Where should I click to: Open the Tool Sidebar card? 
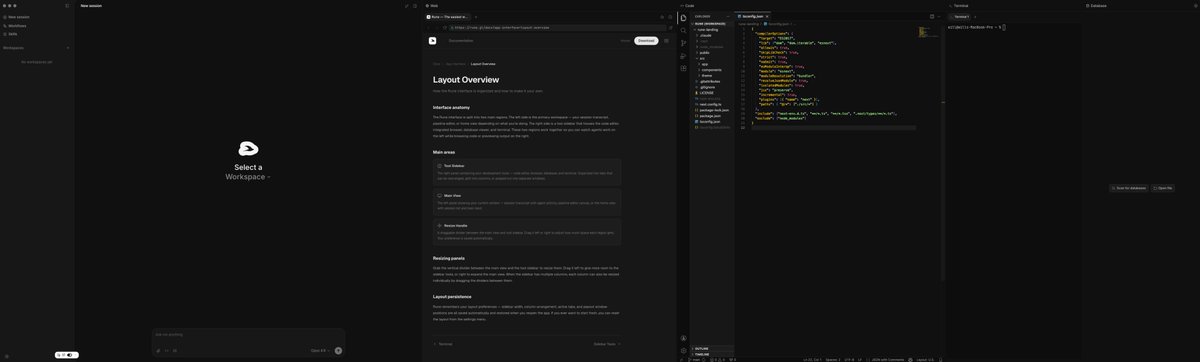click(x=526, y=172)
